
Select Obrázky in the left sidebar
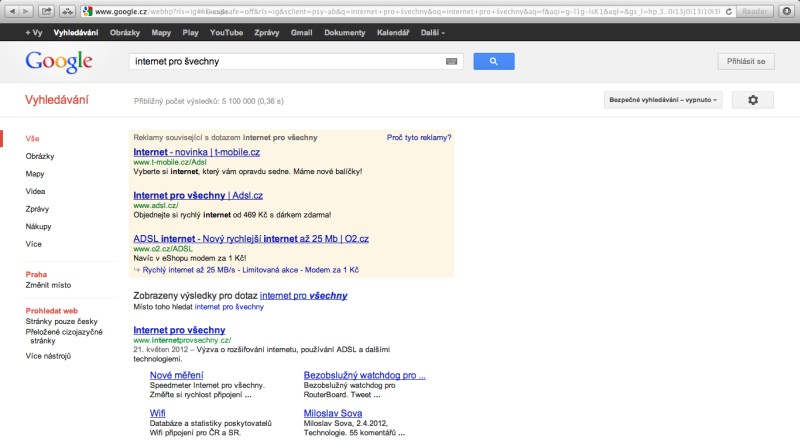click(x=40, y=156)
